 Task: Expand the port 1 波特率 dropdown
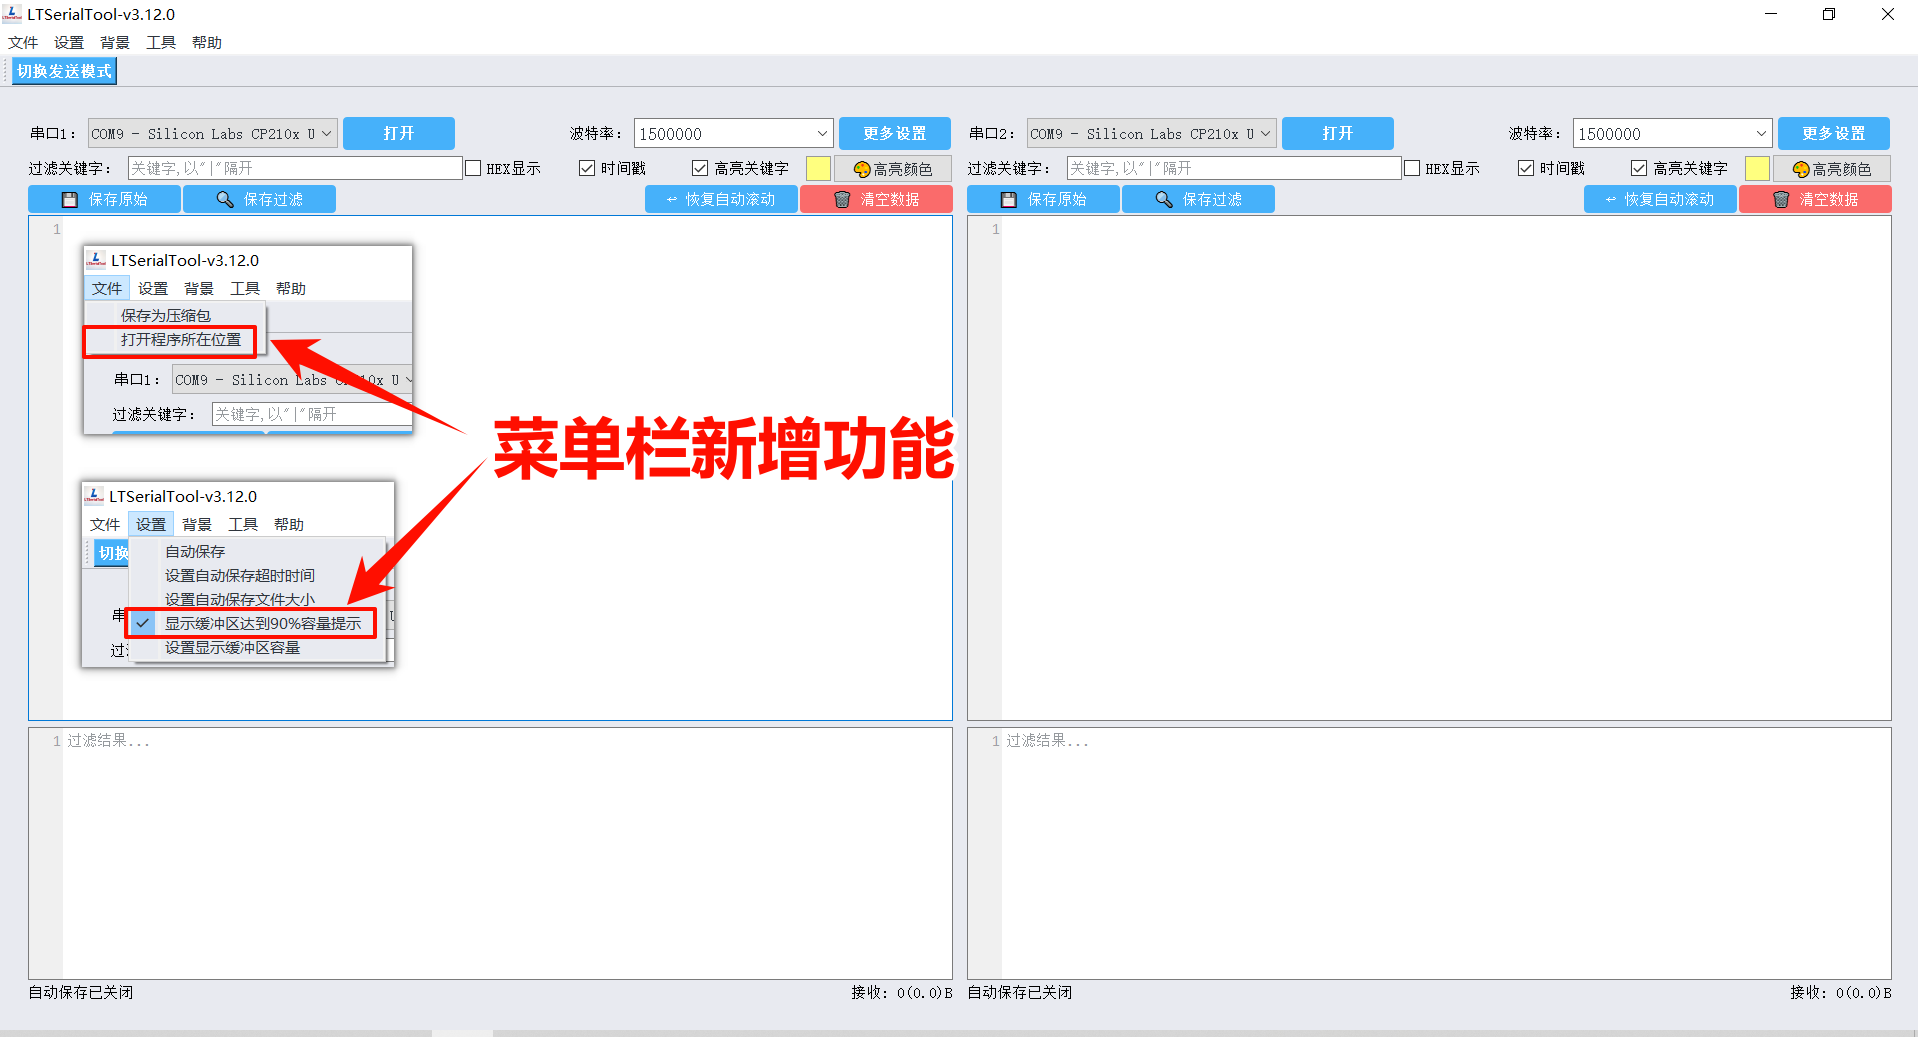pos(822,133)
